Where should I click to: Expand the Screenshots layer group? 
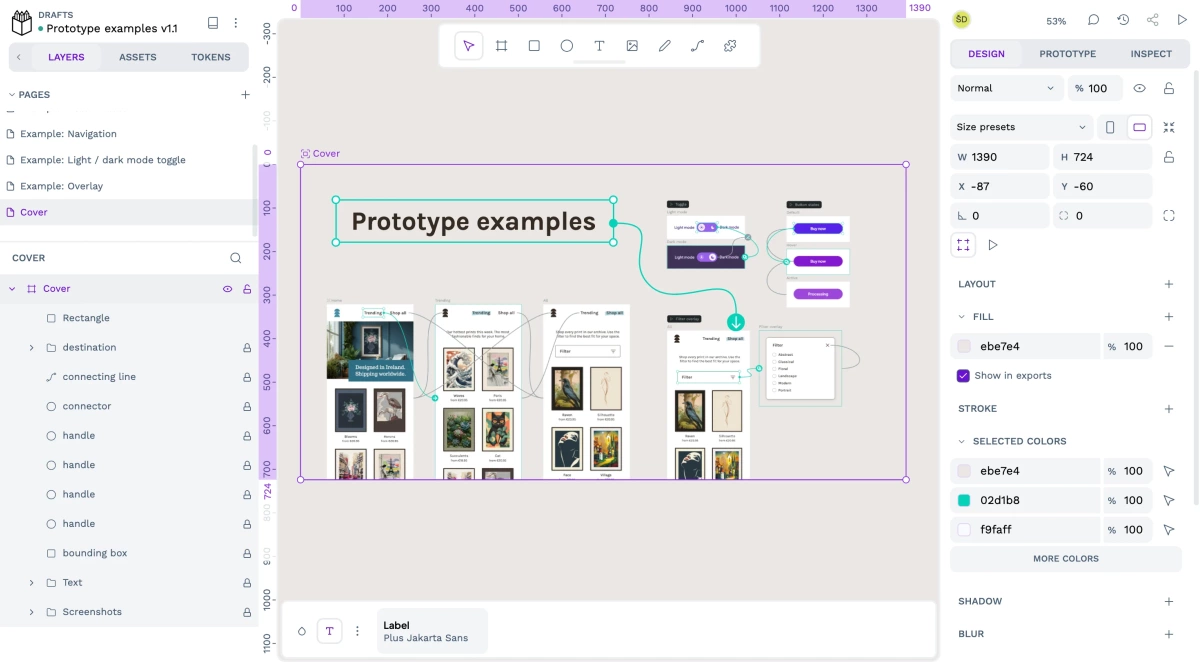(x=31, y=612)
